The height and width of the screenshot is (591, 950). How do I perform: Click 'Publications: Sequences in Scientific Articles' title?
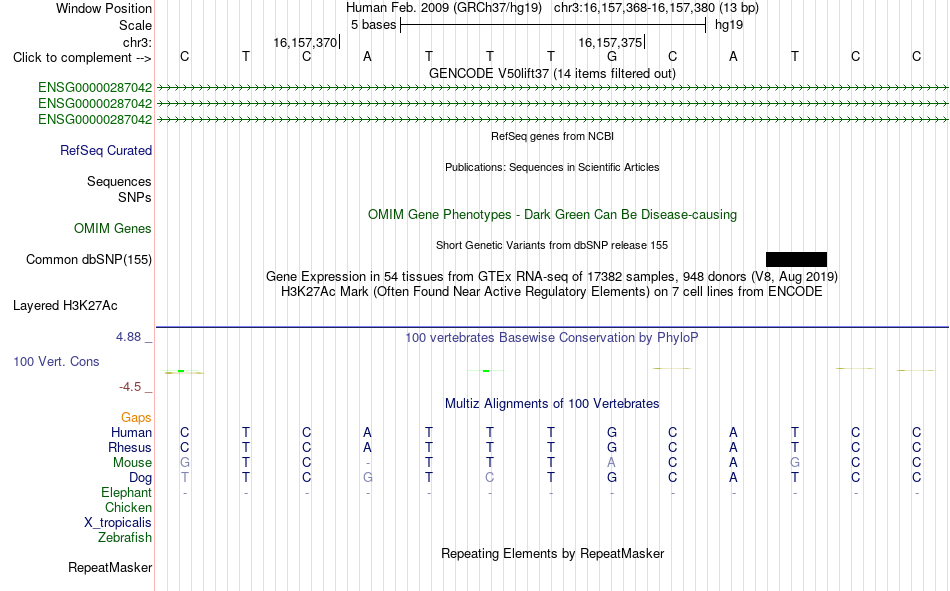552,167
